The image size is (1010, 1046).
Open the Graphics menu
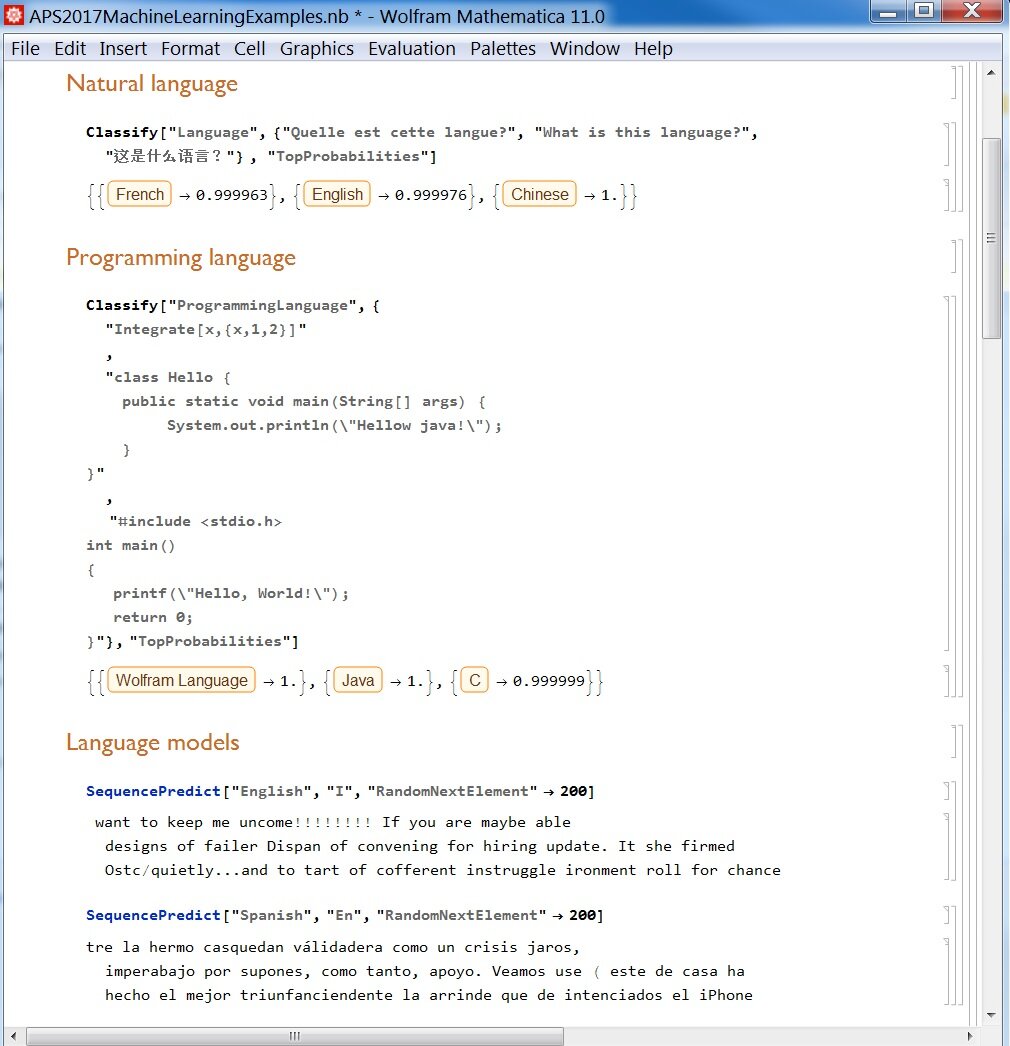point(316,49)
